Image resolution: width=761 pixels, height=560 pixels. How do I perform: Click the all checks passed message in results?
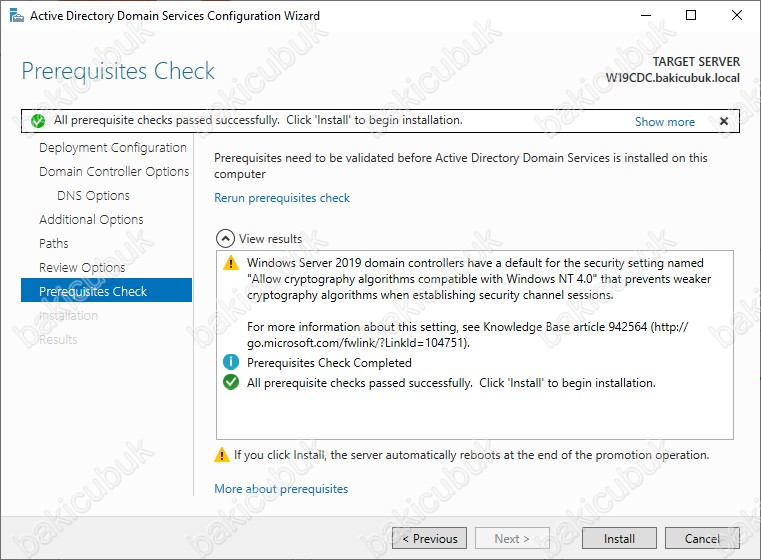click(x=451, y=383)
